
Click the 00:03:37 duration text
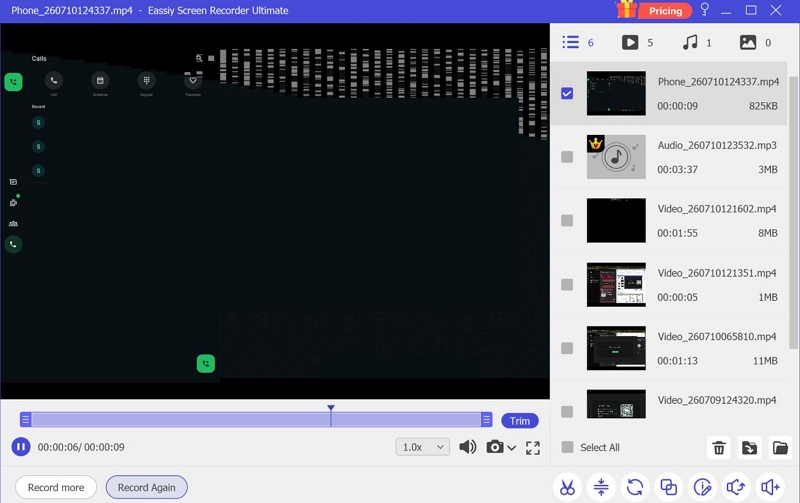tap(677, 169)
